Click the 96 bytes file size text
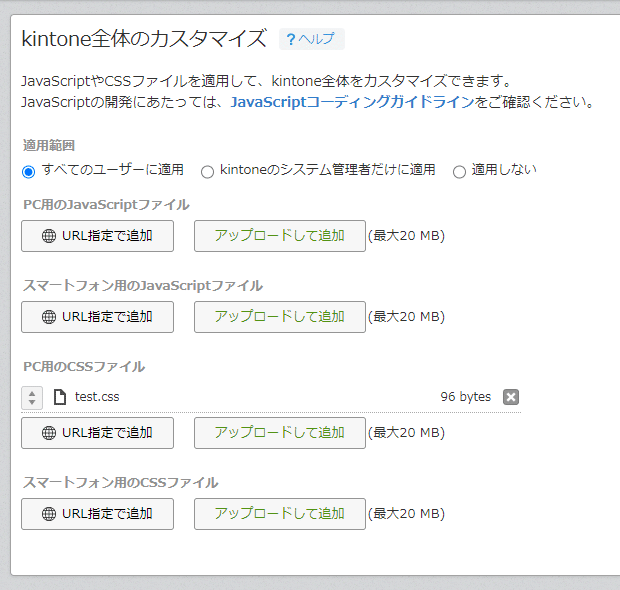Screen dimensions: 620x590 [466, 397]
